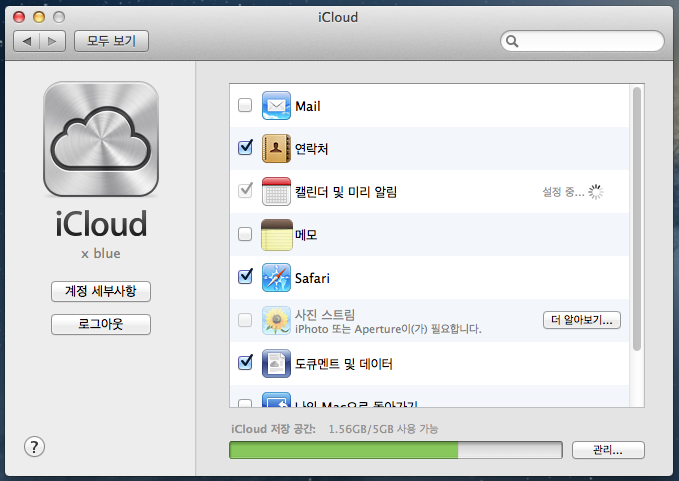
Task: Focus the search input field
Action: point(582,41)
